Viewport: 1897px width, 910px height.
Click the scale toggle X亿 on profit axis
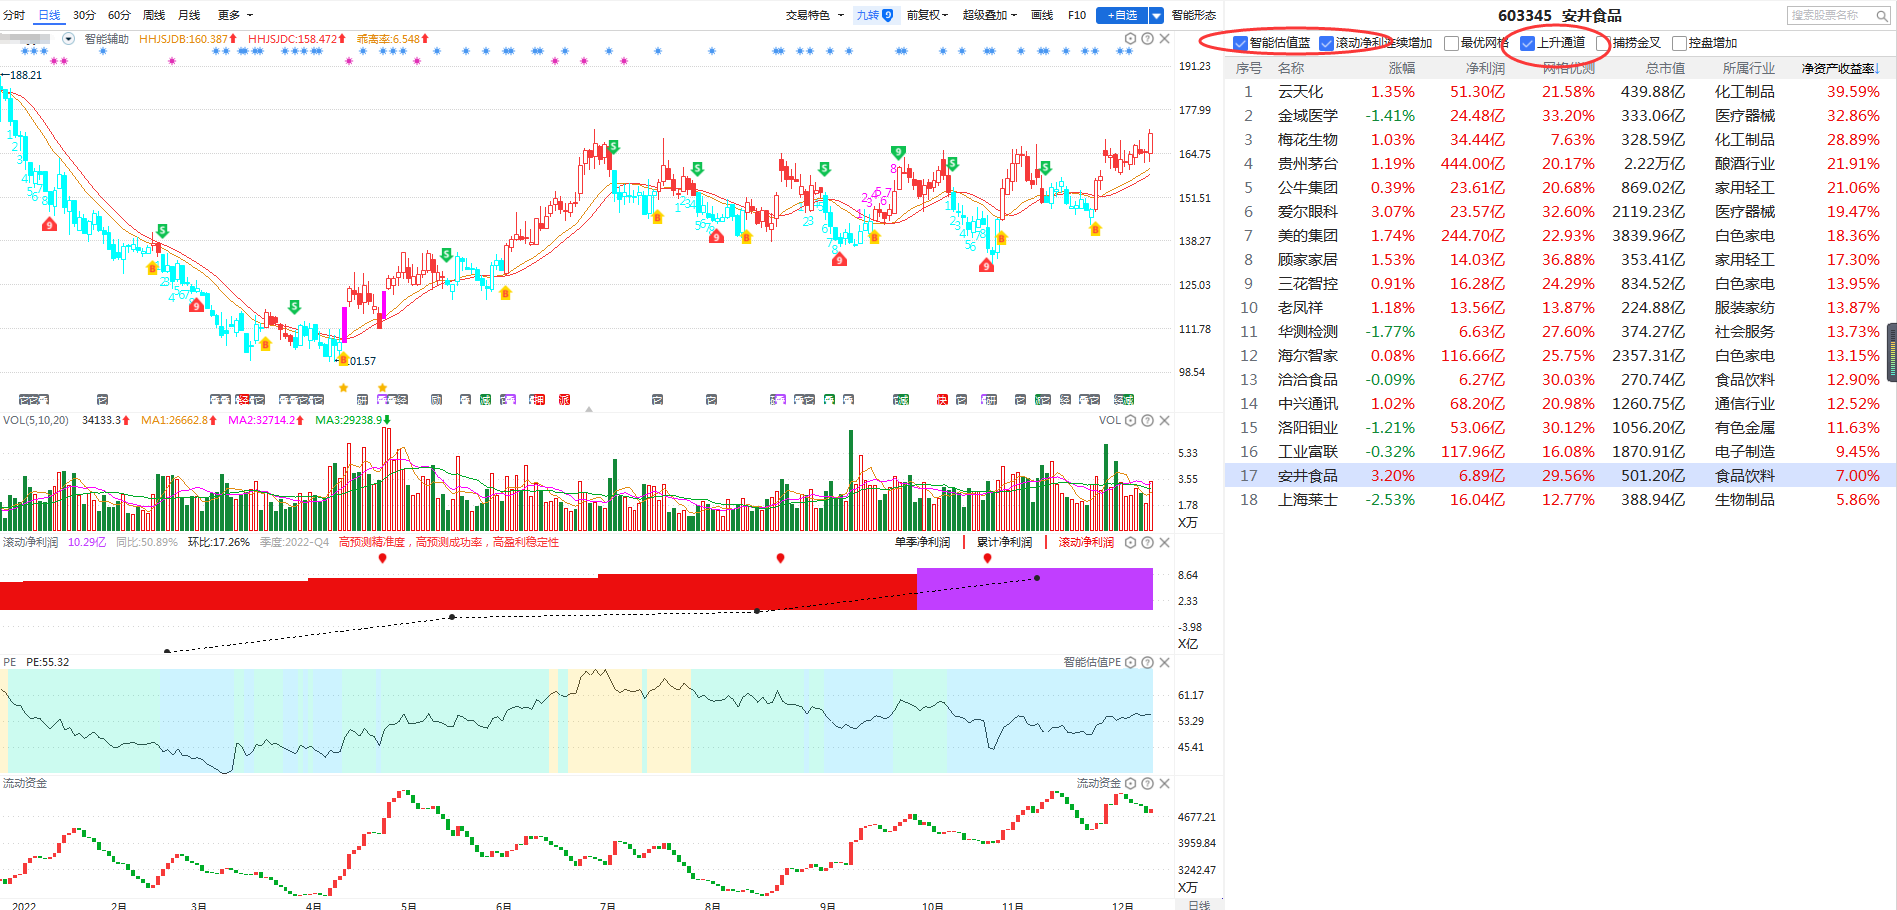point(1188,644)
